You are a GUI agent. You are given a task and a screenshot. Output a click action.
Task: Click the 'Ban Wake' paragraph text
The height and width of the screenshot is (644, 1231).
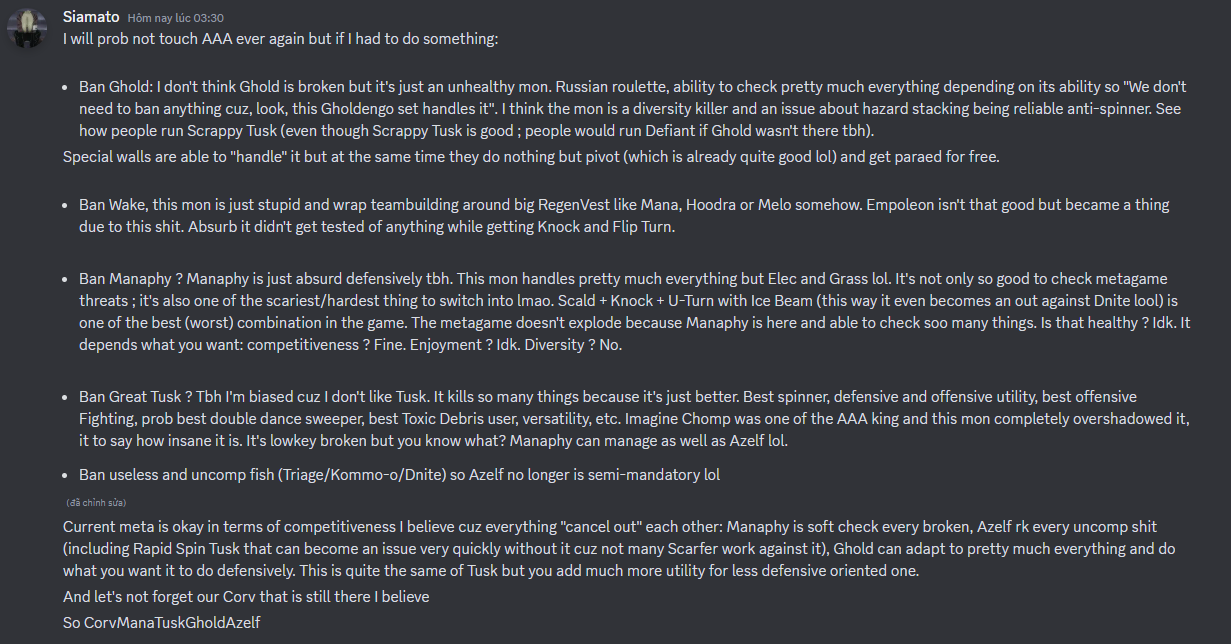[x=620, y=215]
